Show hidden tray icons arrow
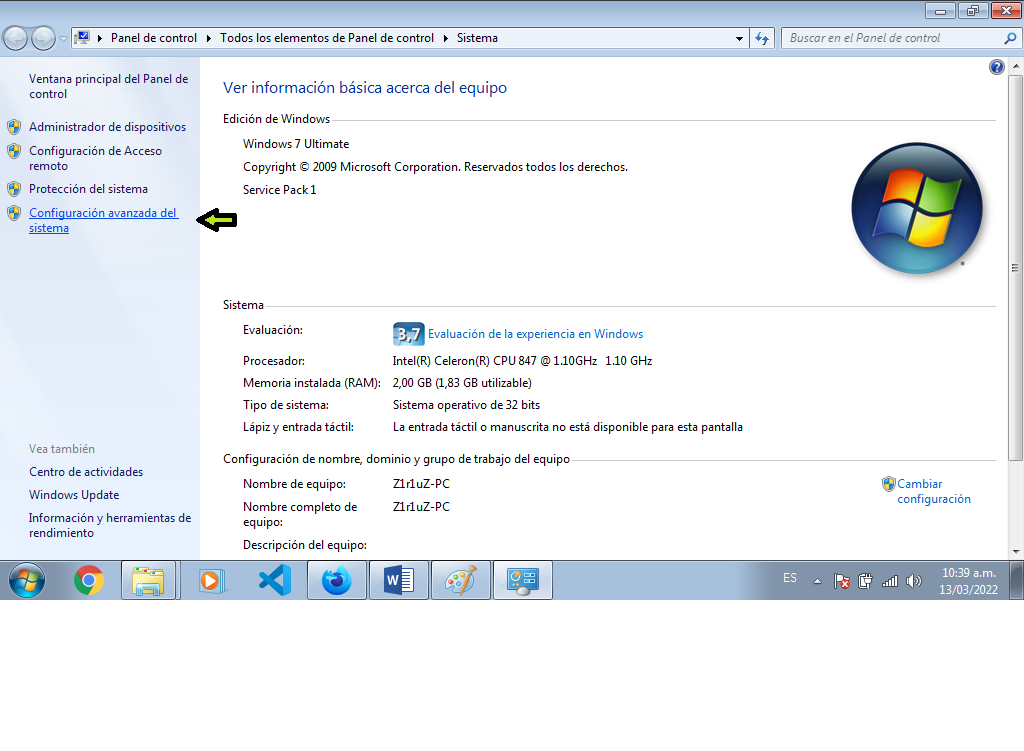 (817, 581)
